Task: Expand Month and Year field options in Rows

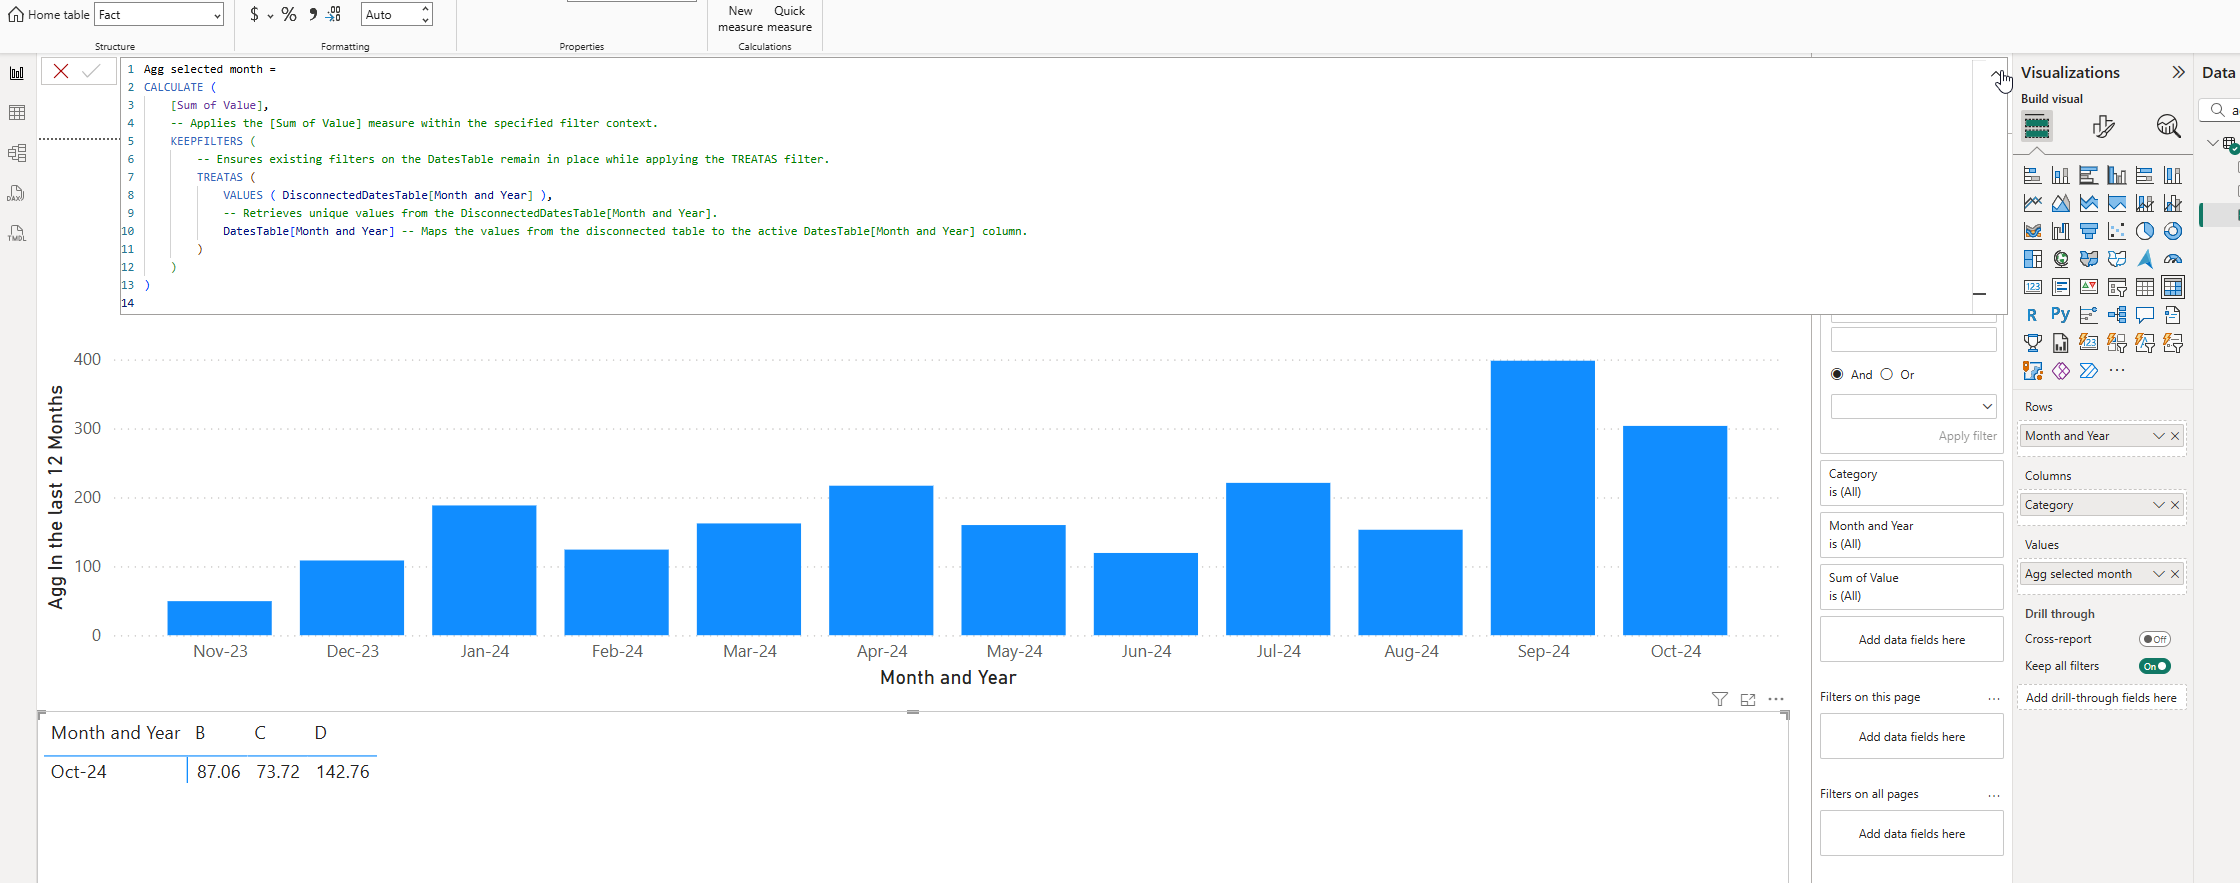Action: [2158, 436]
